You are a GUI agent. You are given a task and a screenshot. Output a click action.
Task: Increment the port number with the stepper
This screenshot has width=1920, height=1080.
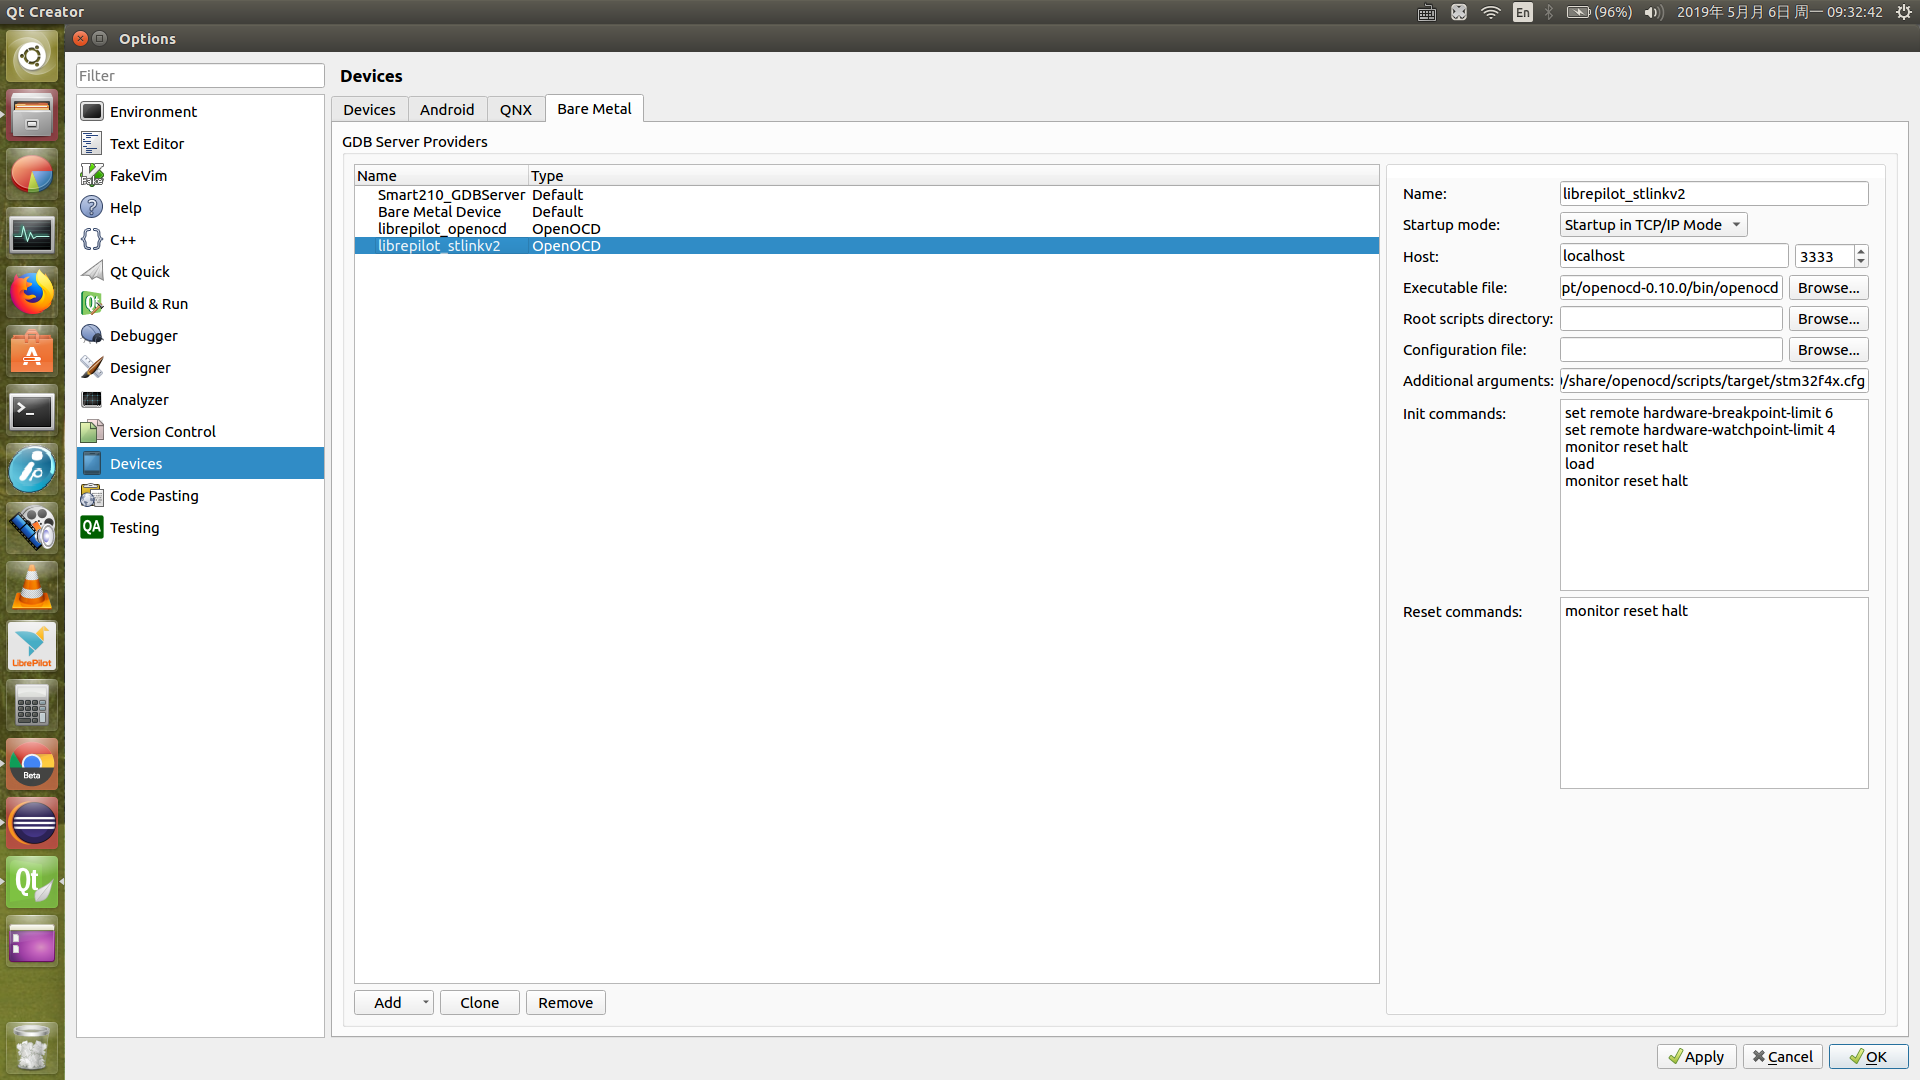(1860, 251)
